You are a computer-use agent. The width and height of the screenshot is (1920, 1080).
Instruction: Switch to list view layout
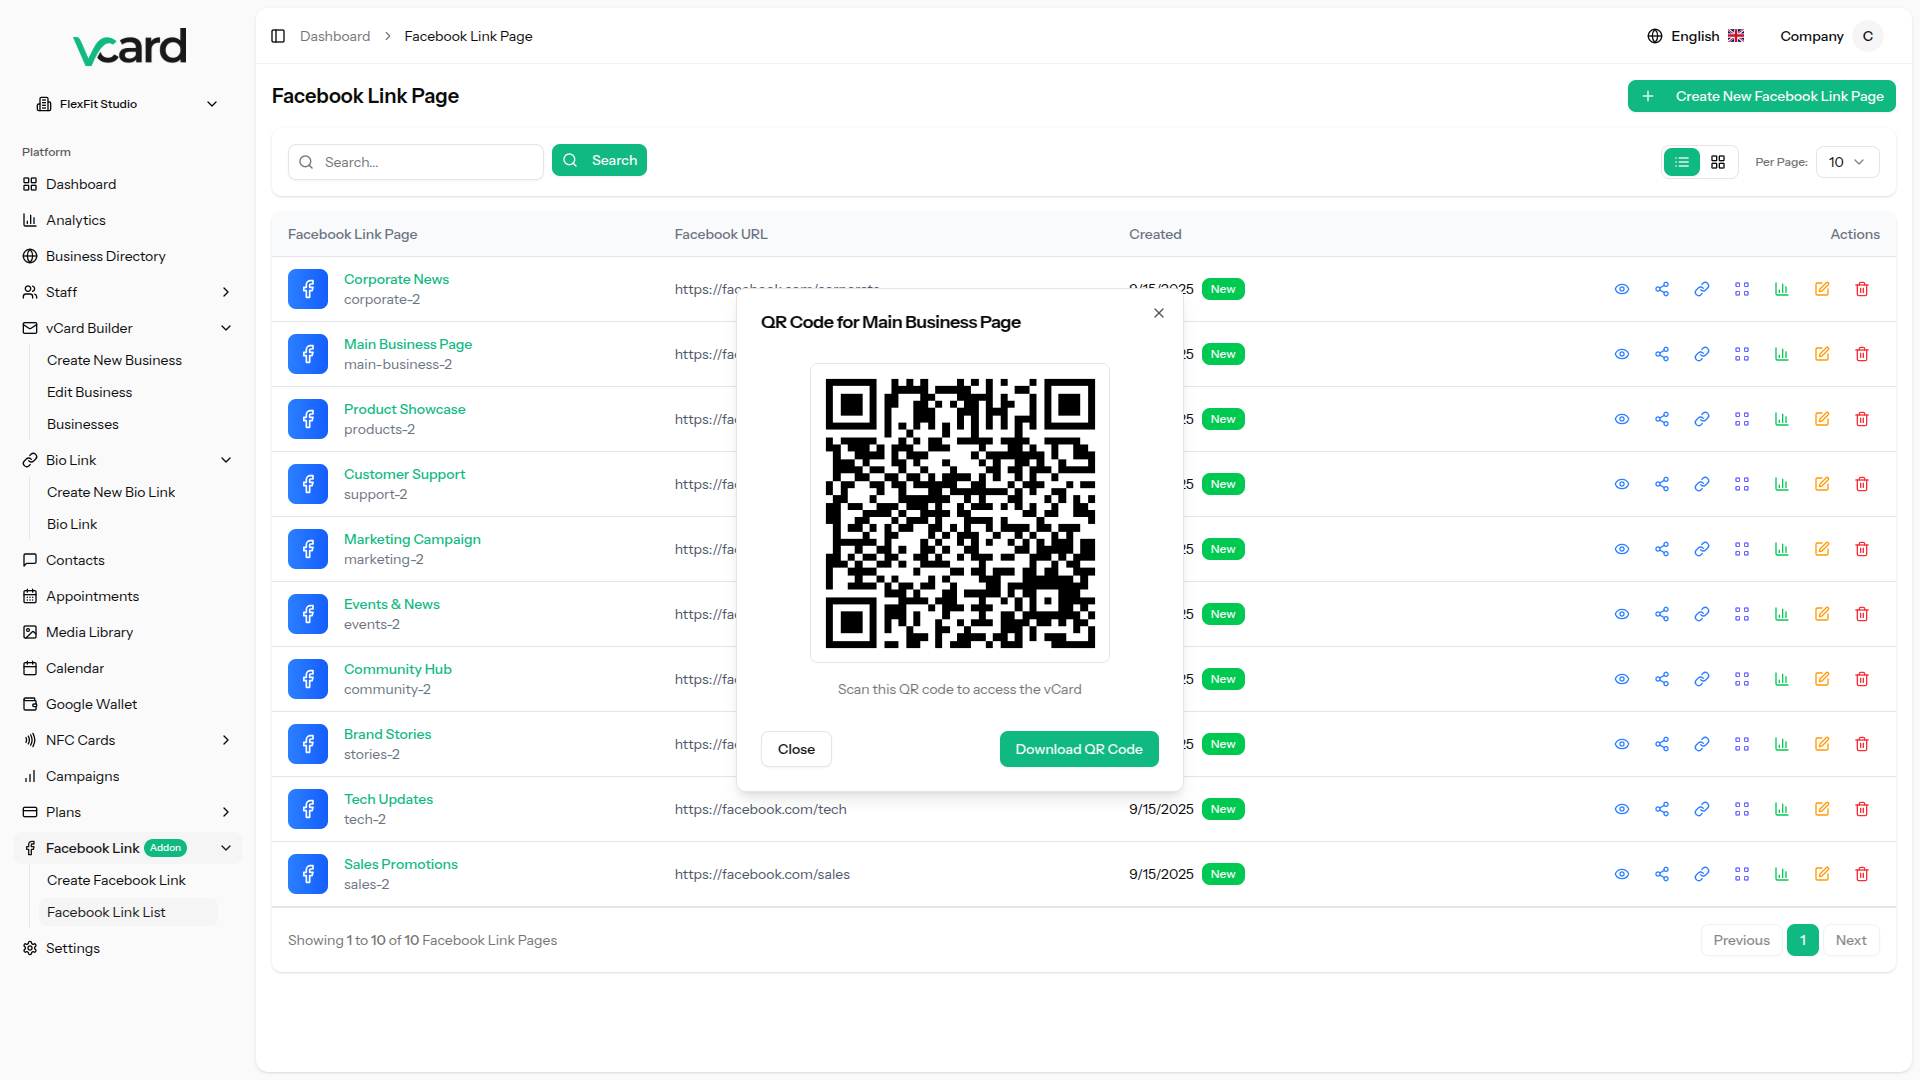(1682, 162)
